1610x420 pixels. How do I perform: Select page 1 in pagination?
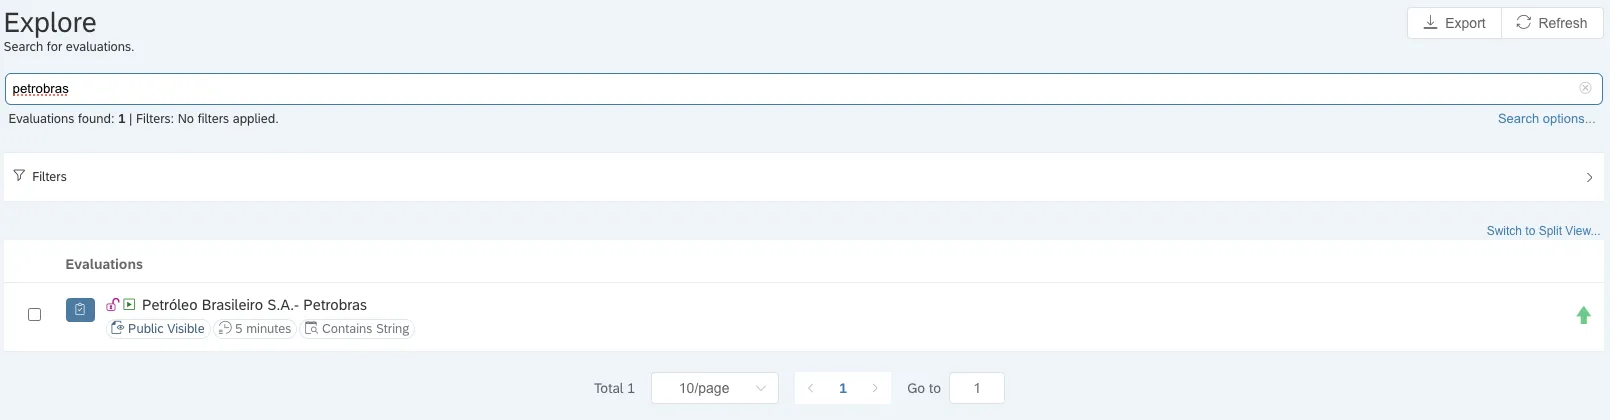(843, 388)
